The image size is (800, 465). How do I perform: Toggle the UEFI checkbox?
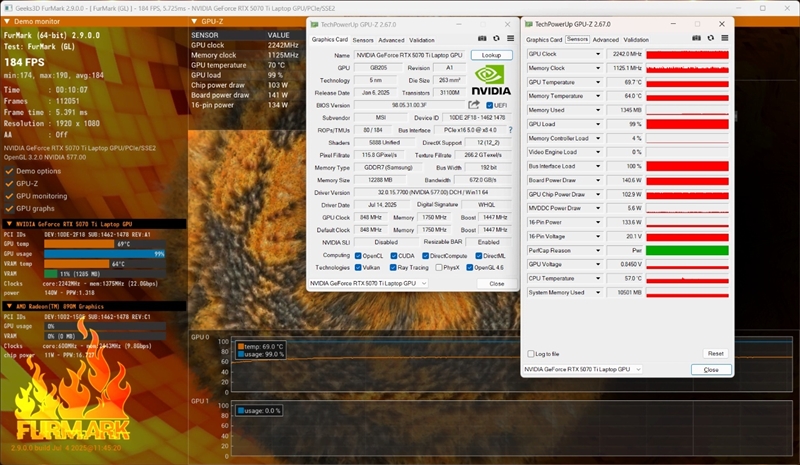coord(489,105)
